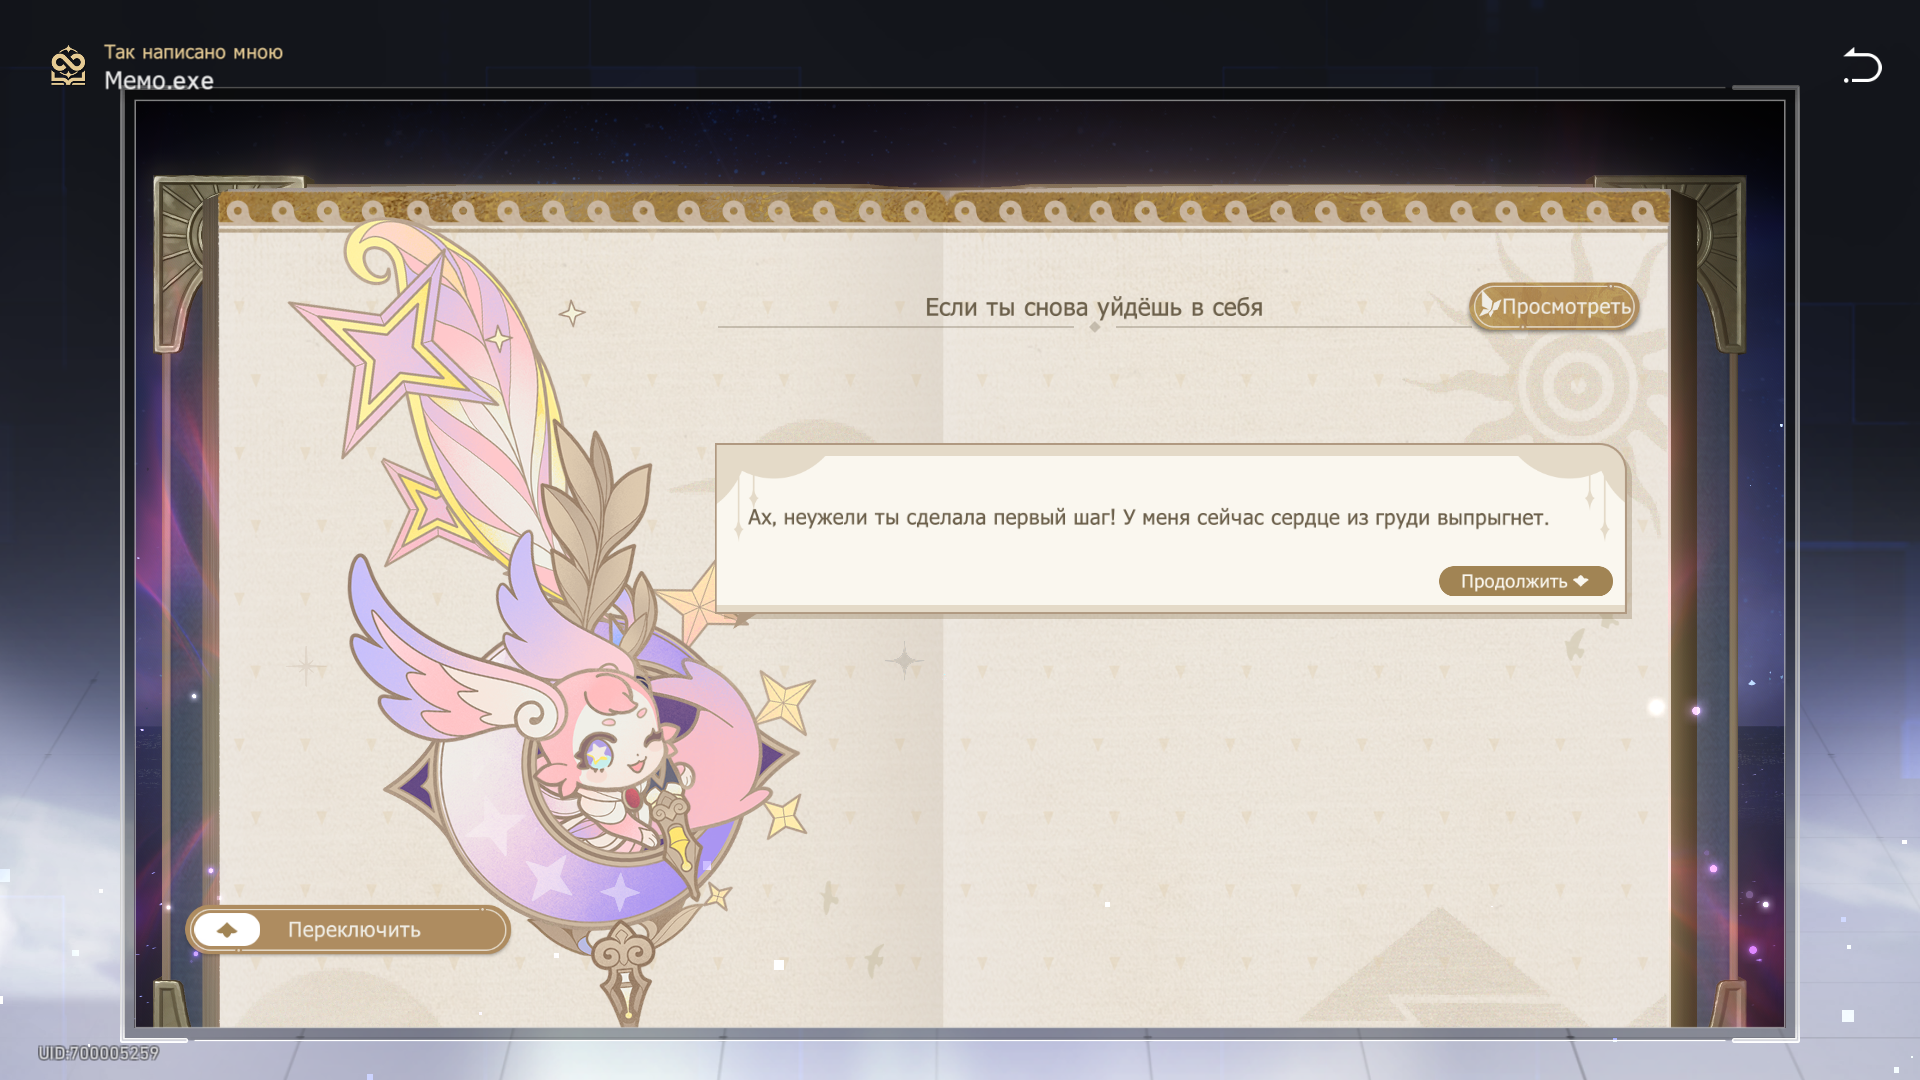Click the pyramid watermark on right page

(x=1440, y=965)
